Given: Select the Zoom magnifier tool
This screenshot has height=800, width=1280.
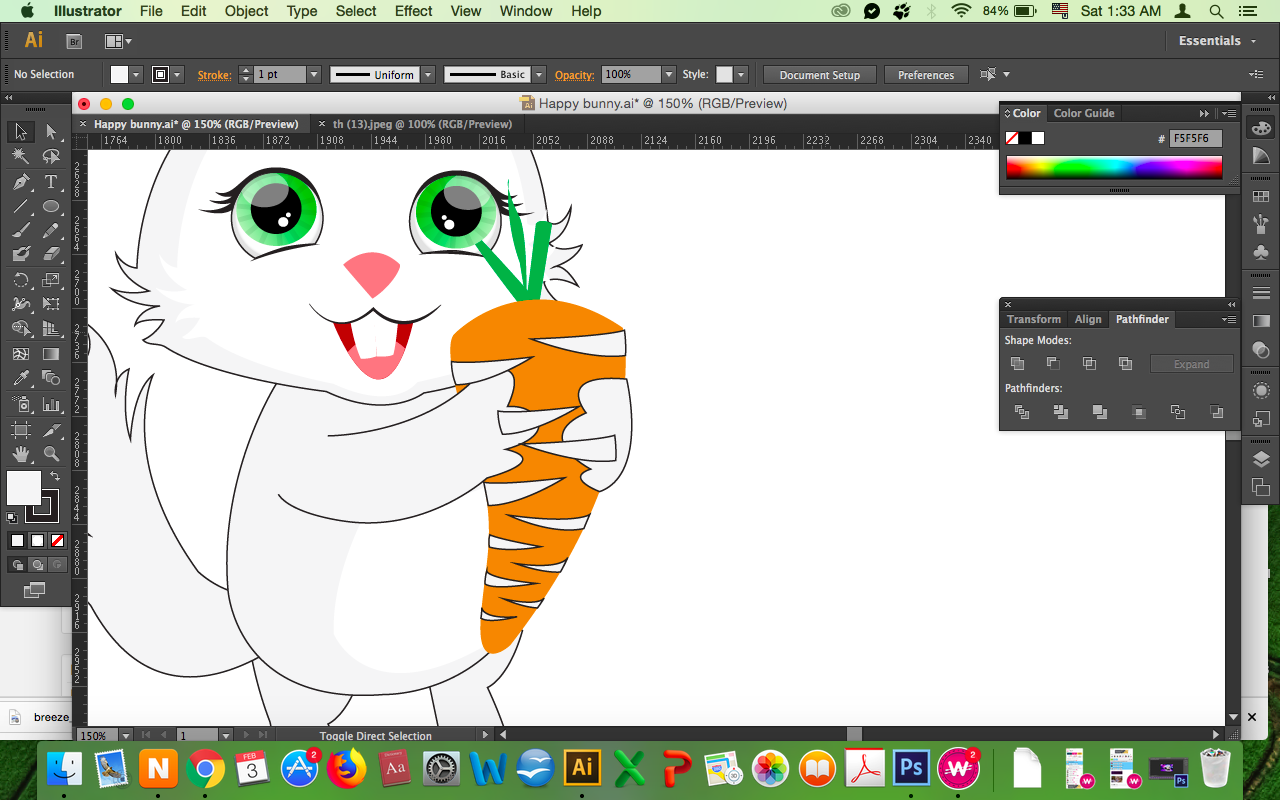Looking at the screenshot, I should 51,454.
